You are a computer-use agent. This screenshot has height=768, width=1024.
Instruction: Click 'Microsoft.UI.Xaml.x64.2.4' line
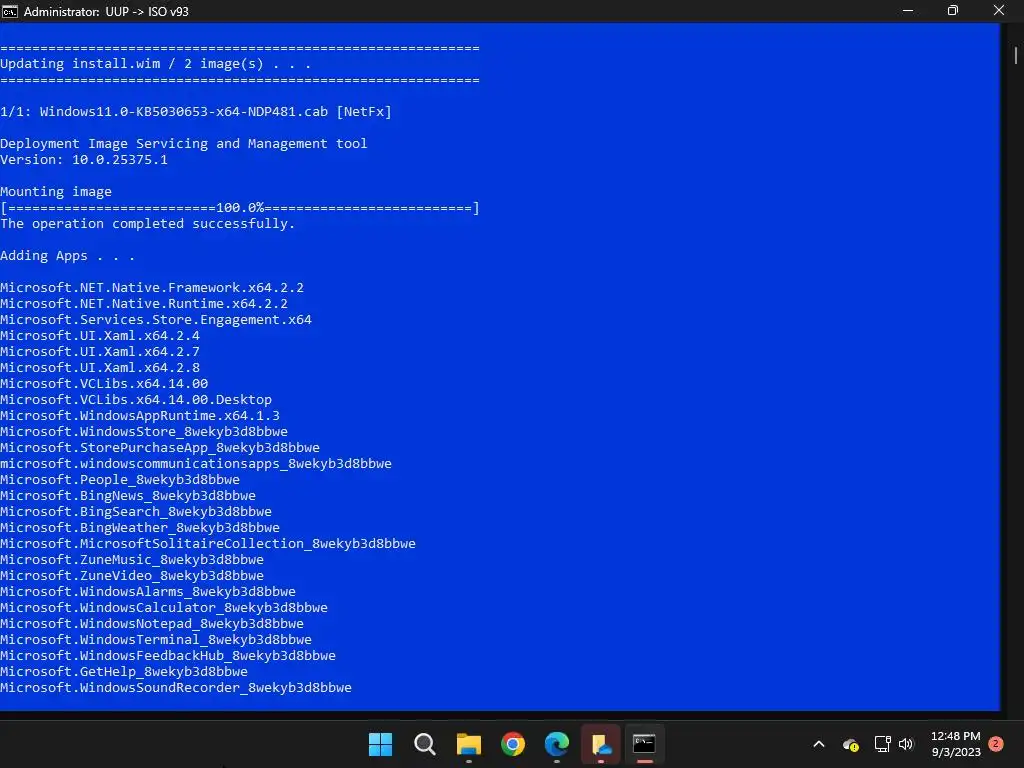click(x=100, y=336)
